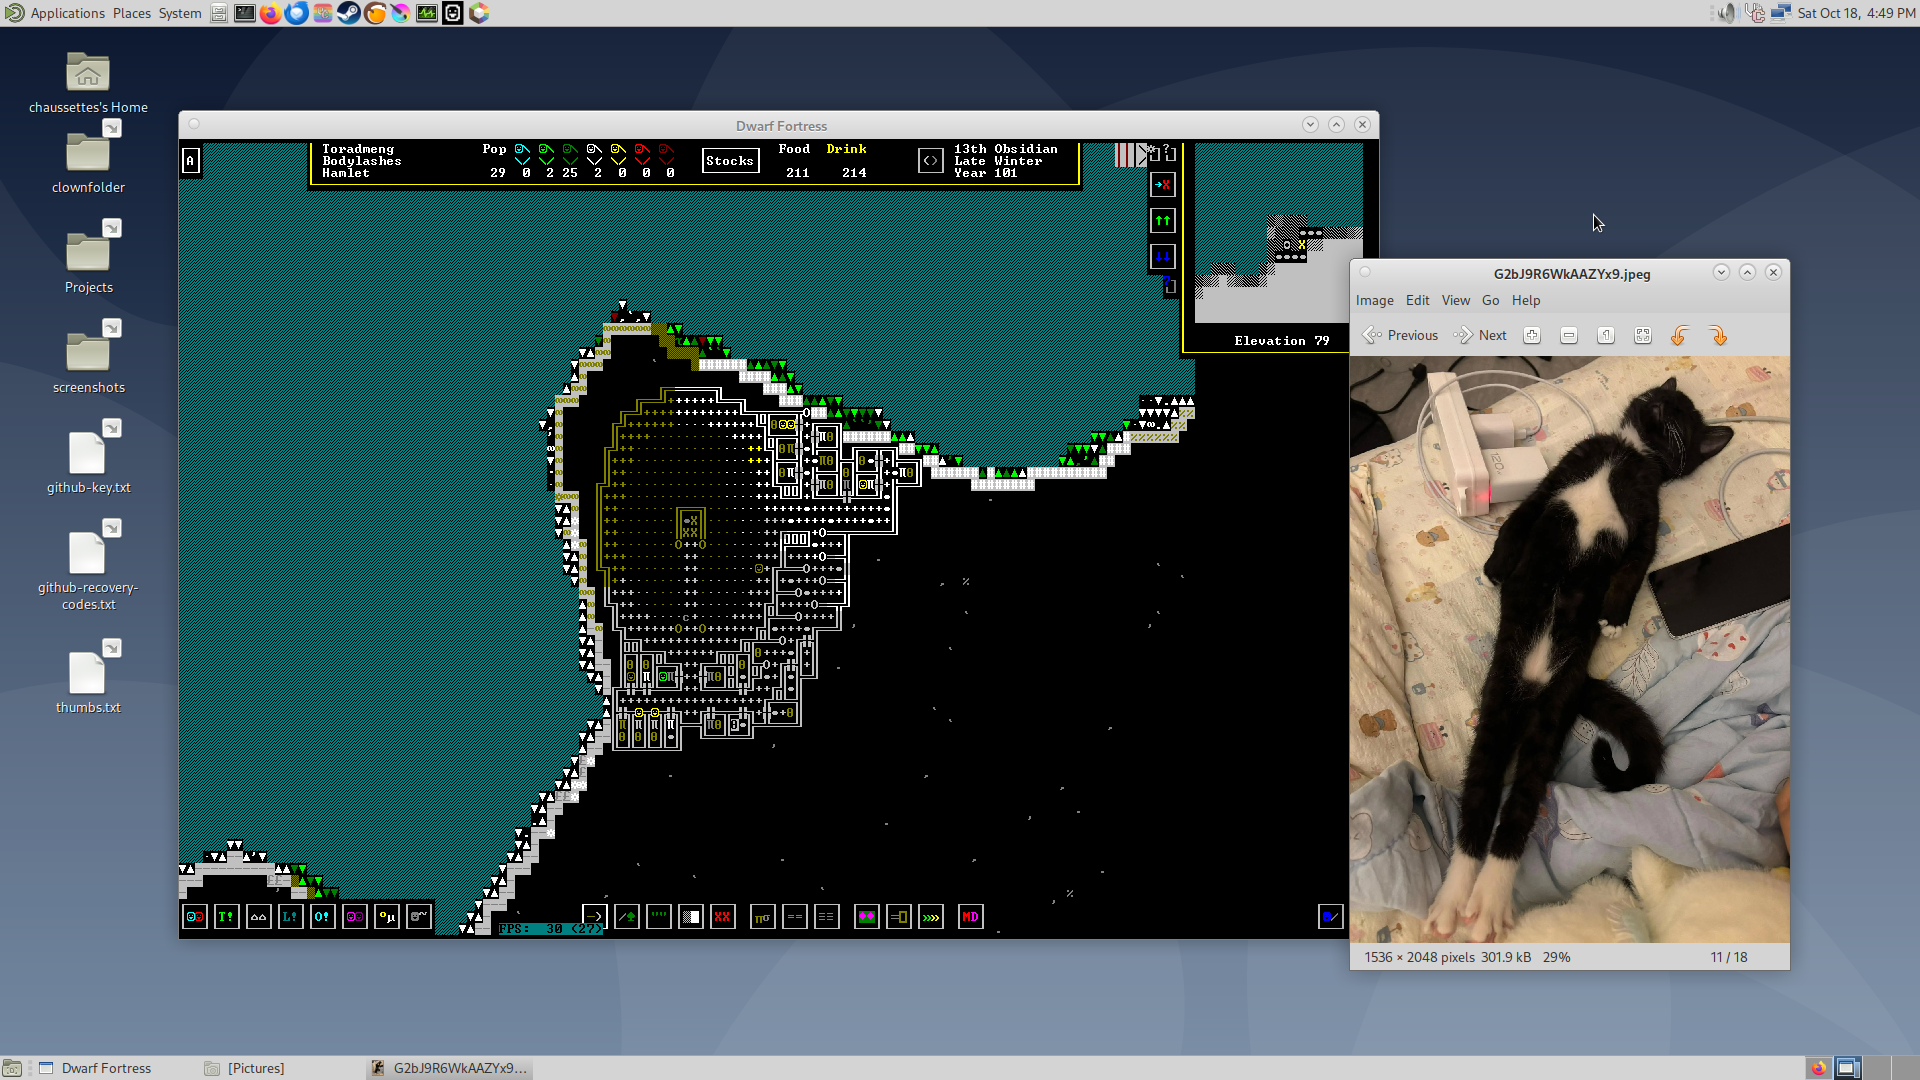This screenshot has width=1920, height=1080.
Task: Click the MD icon in bottom toolbar
Action: (970, 917)
